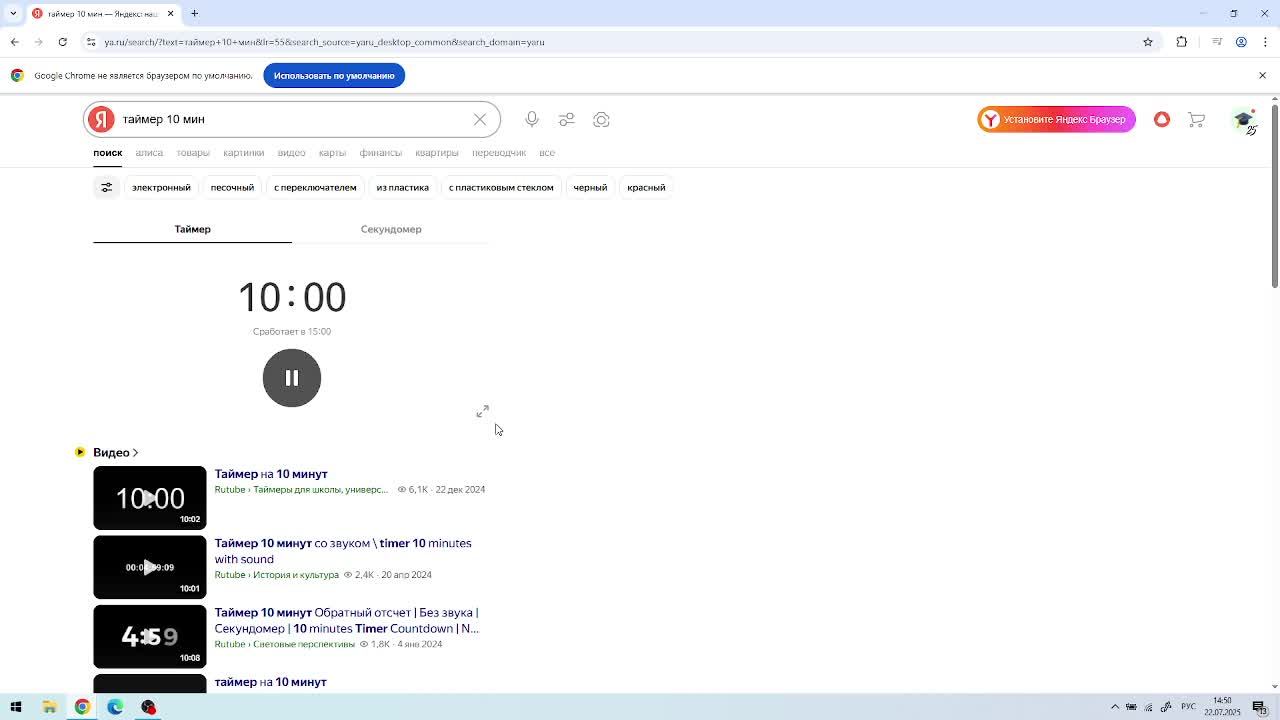Screen dimensions: 1280x720
Task: Open the Chrome three-dot menu
Action: pyautogui.click(x=1266, y=42)
